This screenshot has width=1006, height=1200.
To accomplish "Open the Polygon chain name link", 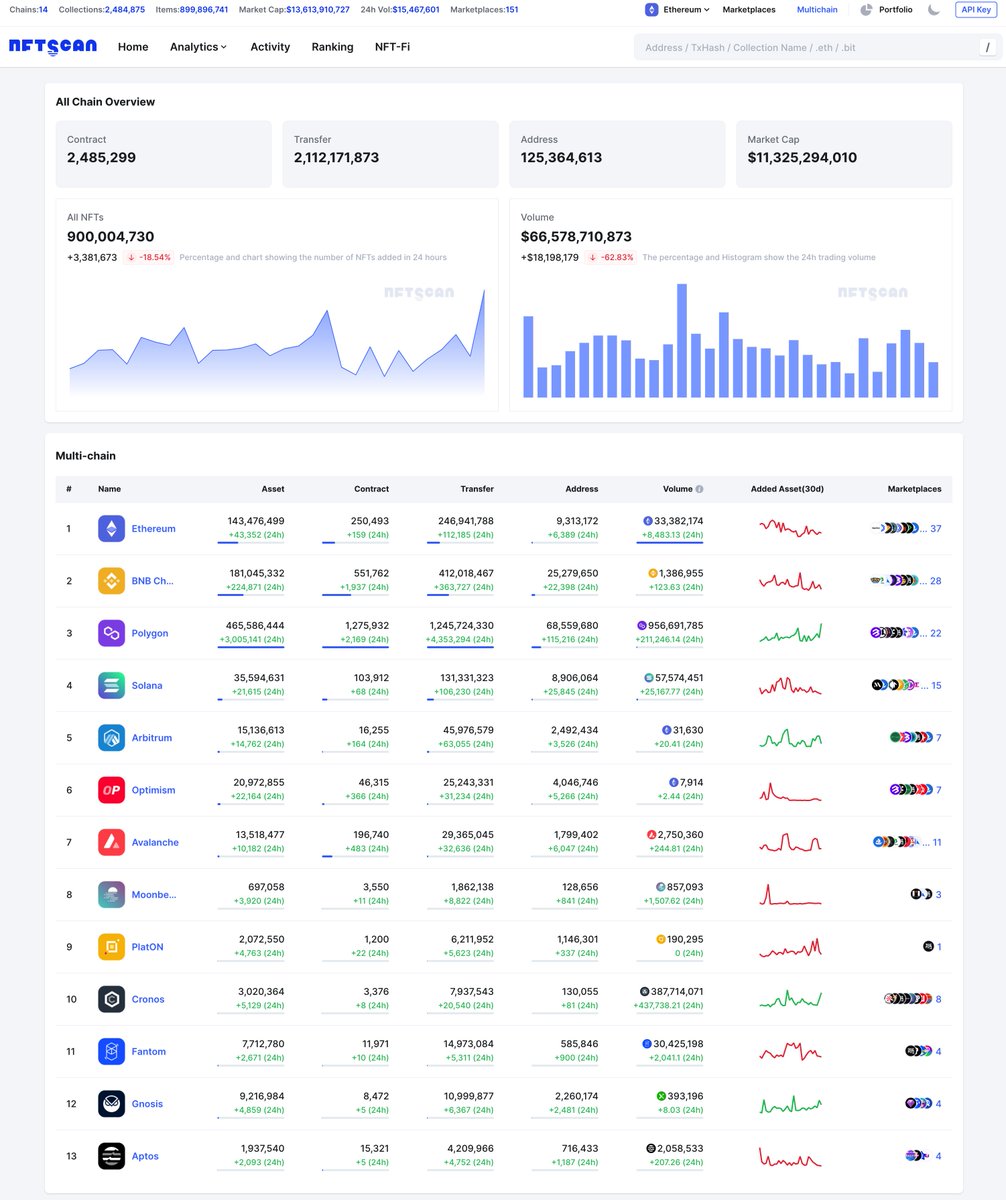I will (x=150, y=633).
